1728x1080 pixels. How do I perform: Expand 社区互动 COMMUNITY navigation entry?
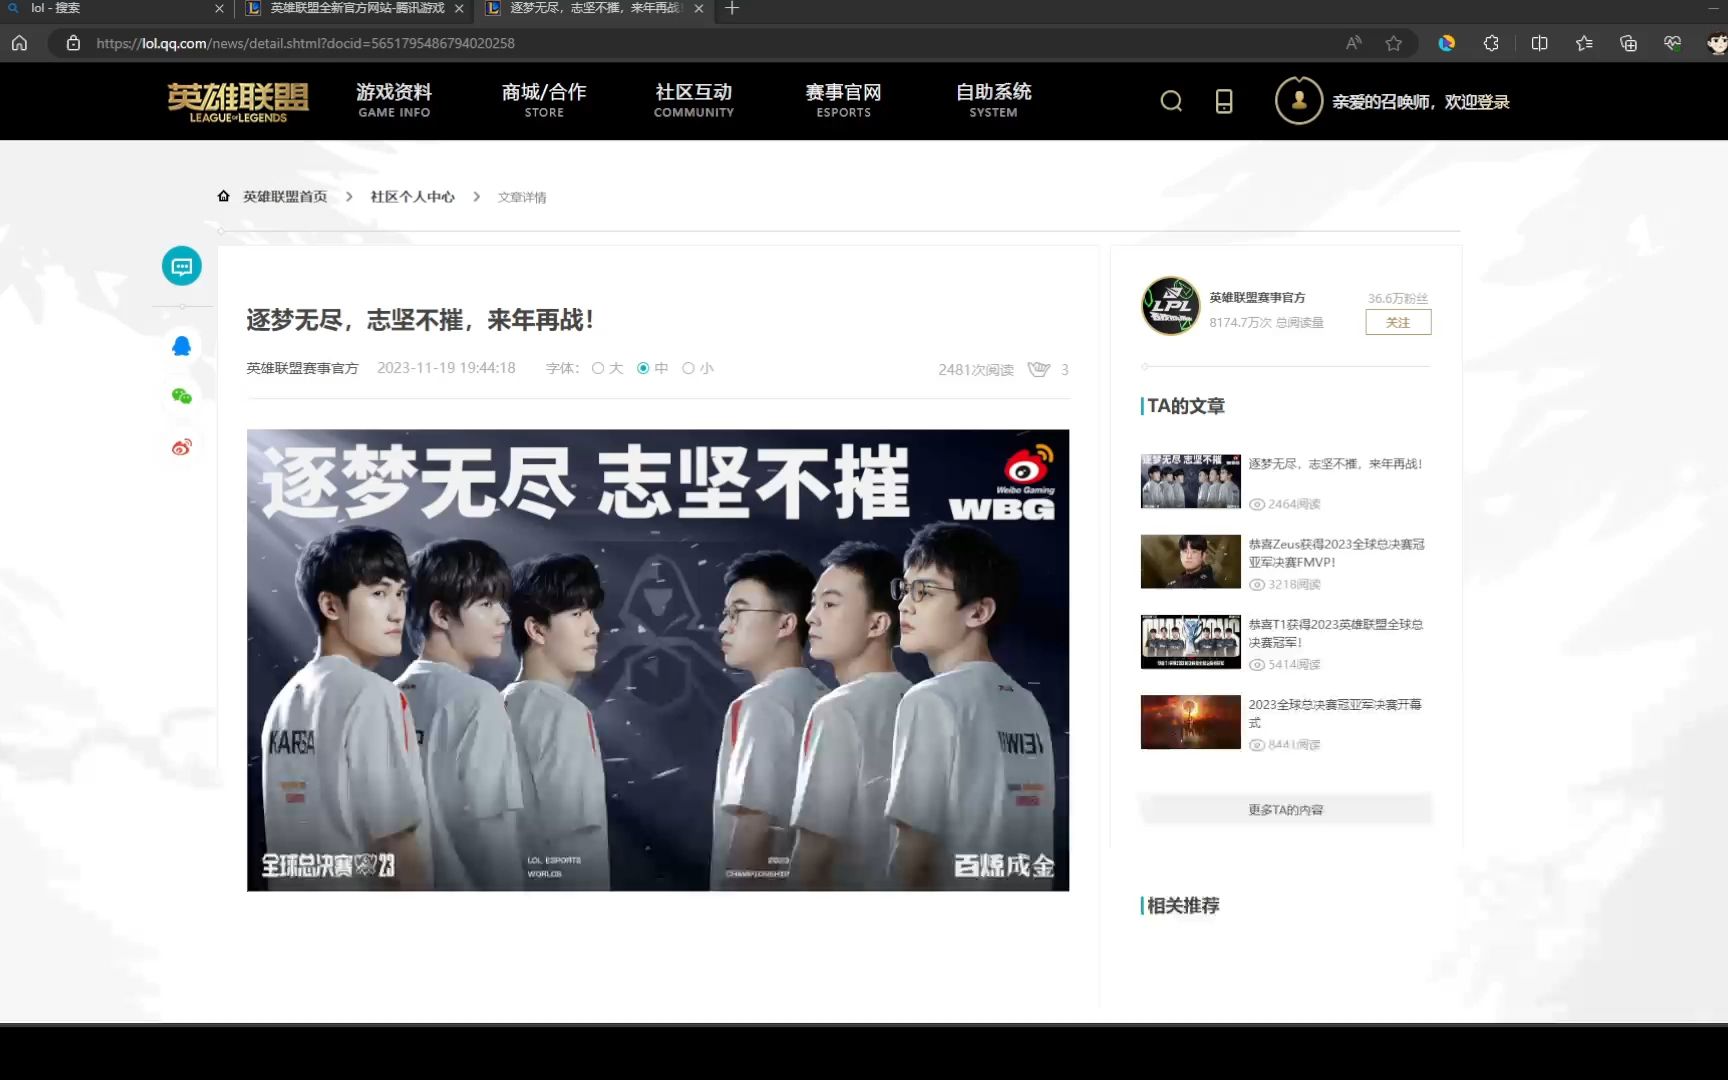[693, 100]
